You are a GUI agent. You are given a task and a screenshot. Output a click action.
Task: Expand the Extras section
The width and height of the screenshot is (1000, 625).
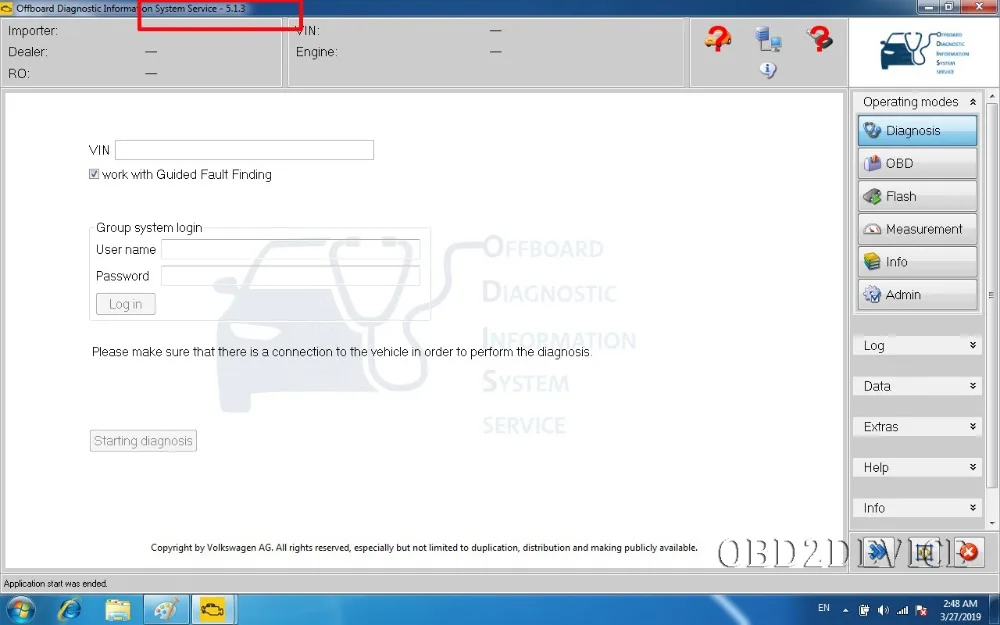point(918,427)
